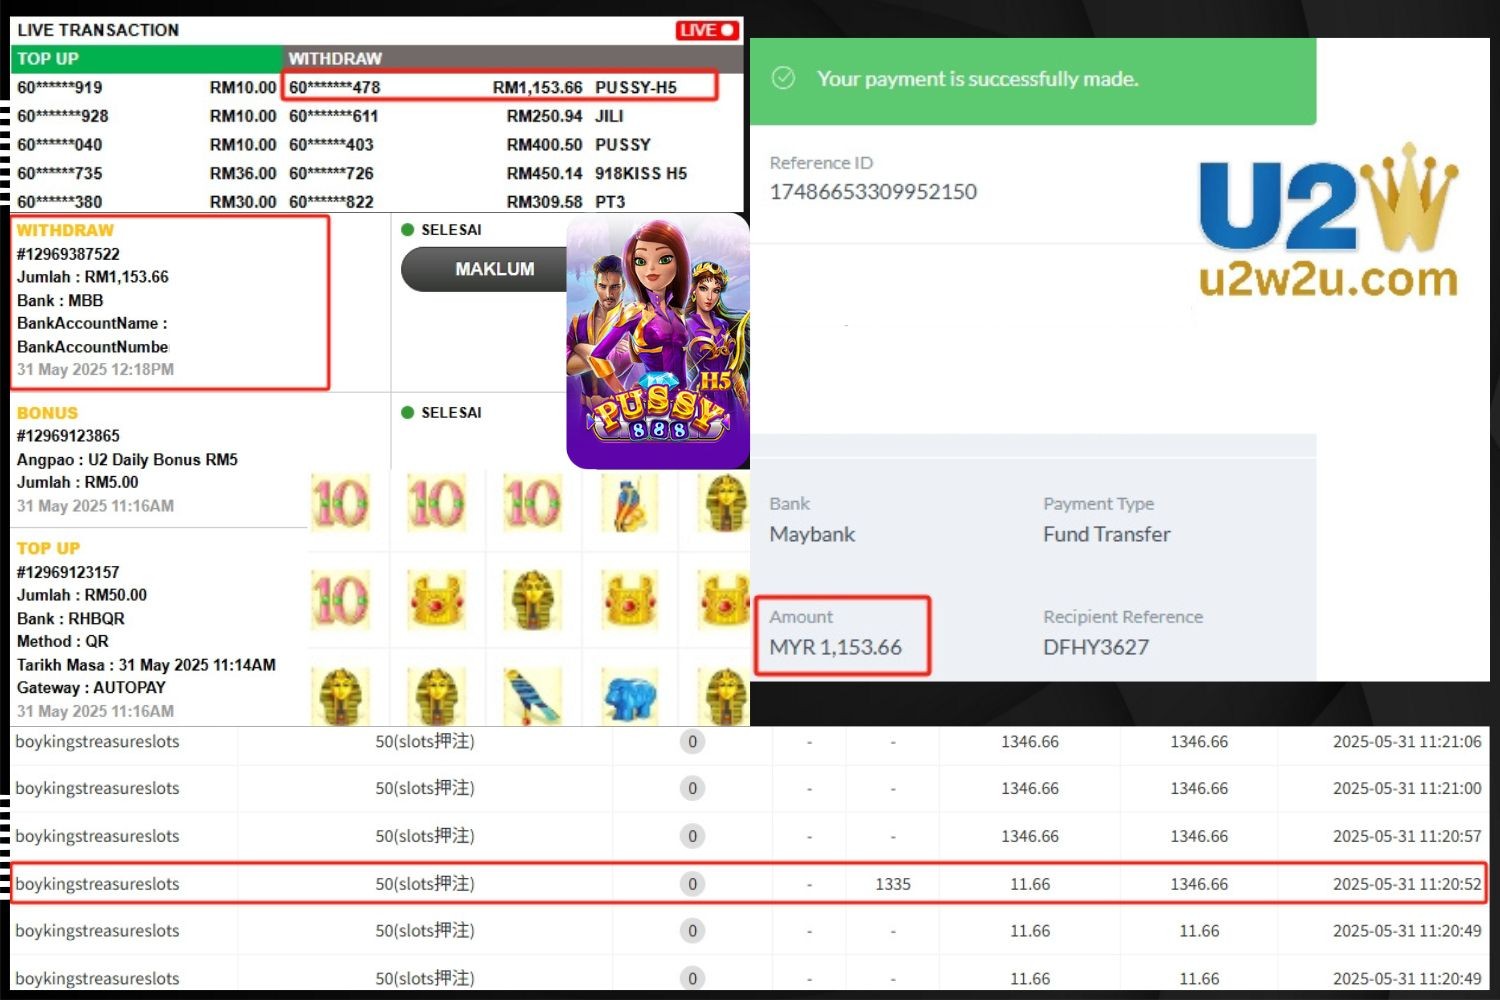Screen dimensions: 1500x1000
Task: Switch to the grey WITHDRAW column header
Action: point(513,59)
